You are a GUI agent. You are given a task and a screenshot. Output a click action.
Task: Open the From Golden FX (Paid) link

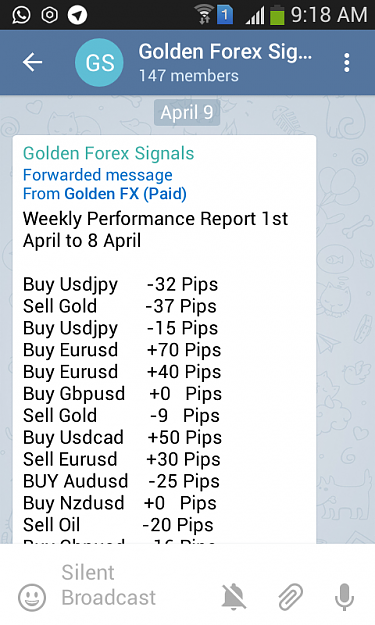(x=105, y=194)
